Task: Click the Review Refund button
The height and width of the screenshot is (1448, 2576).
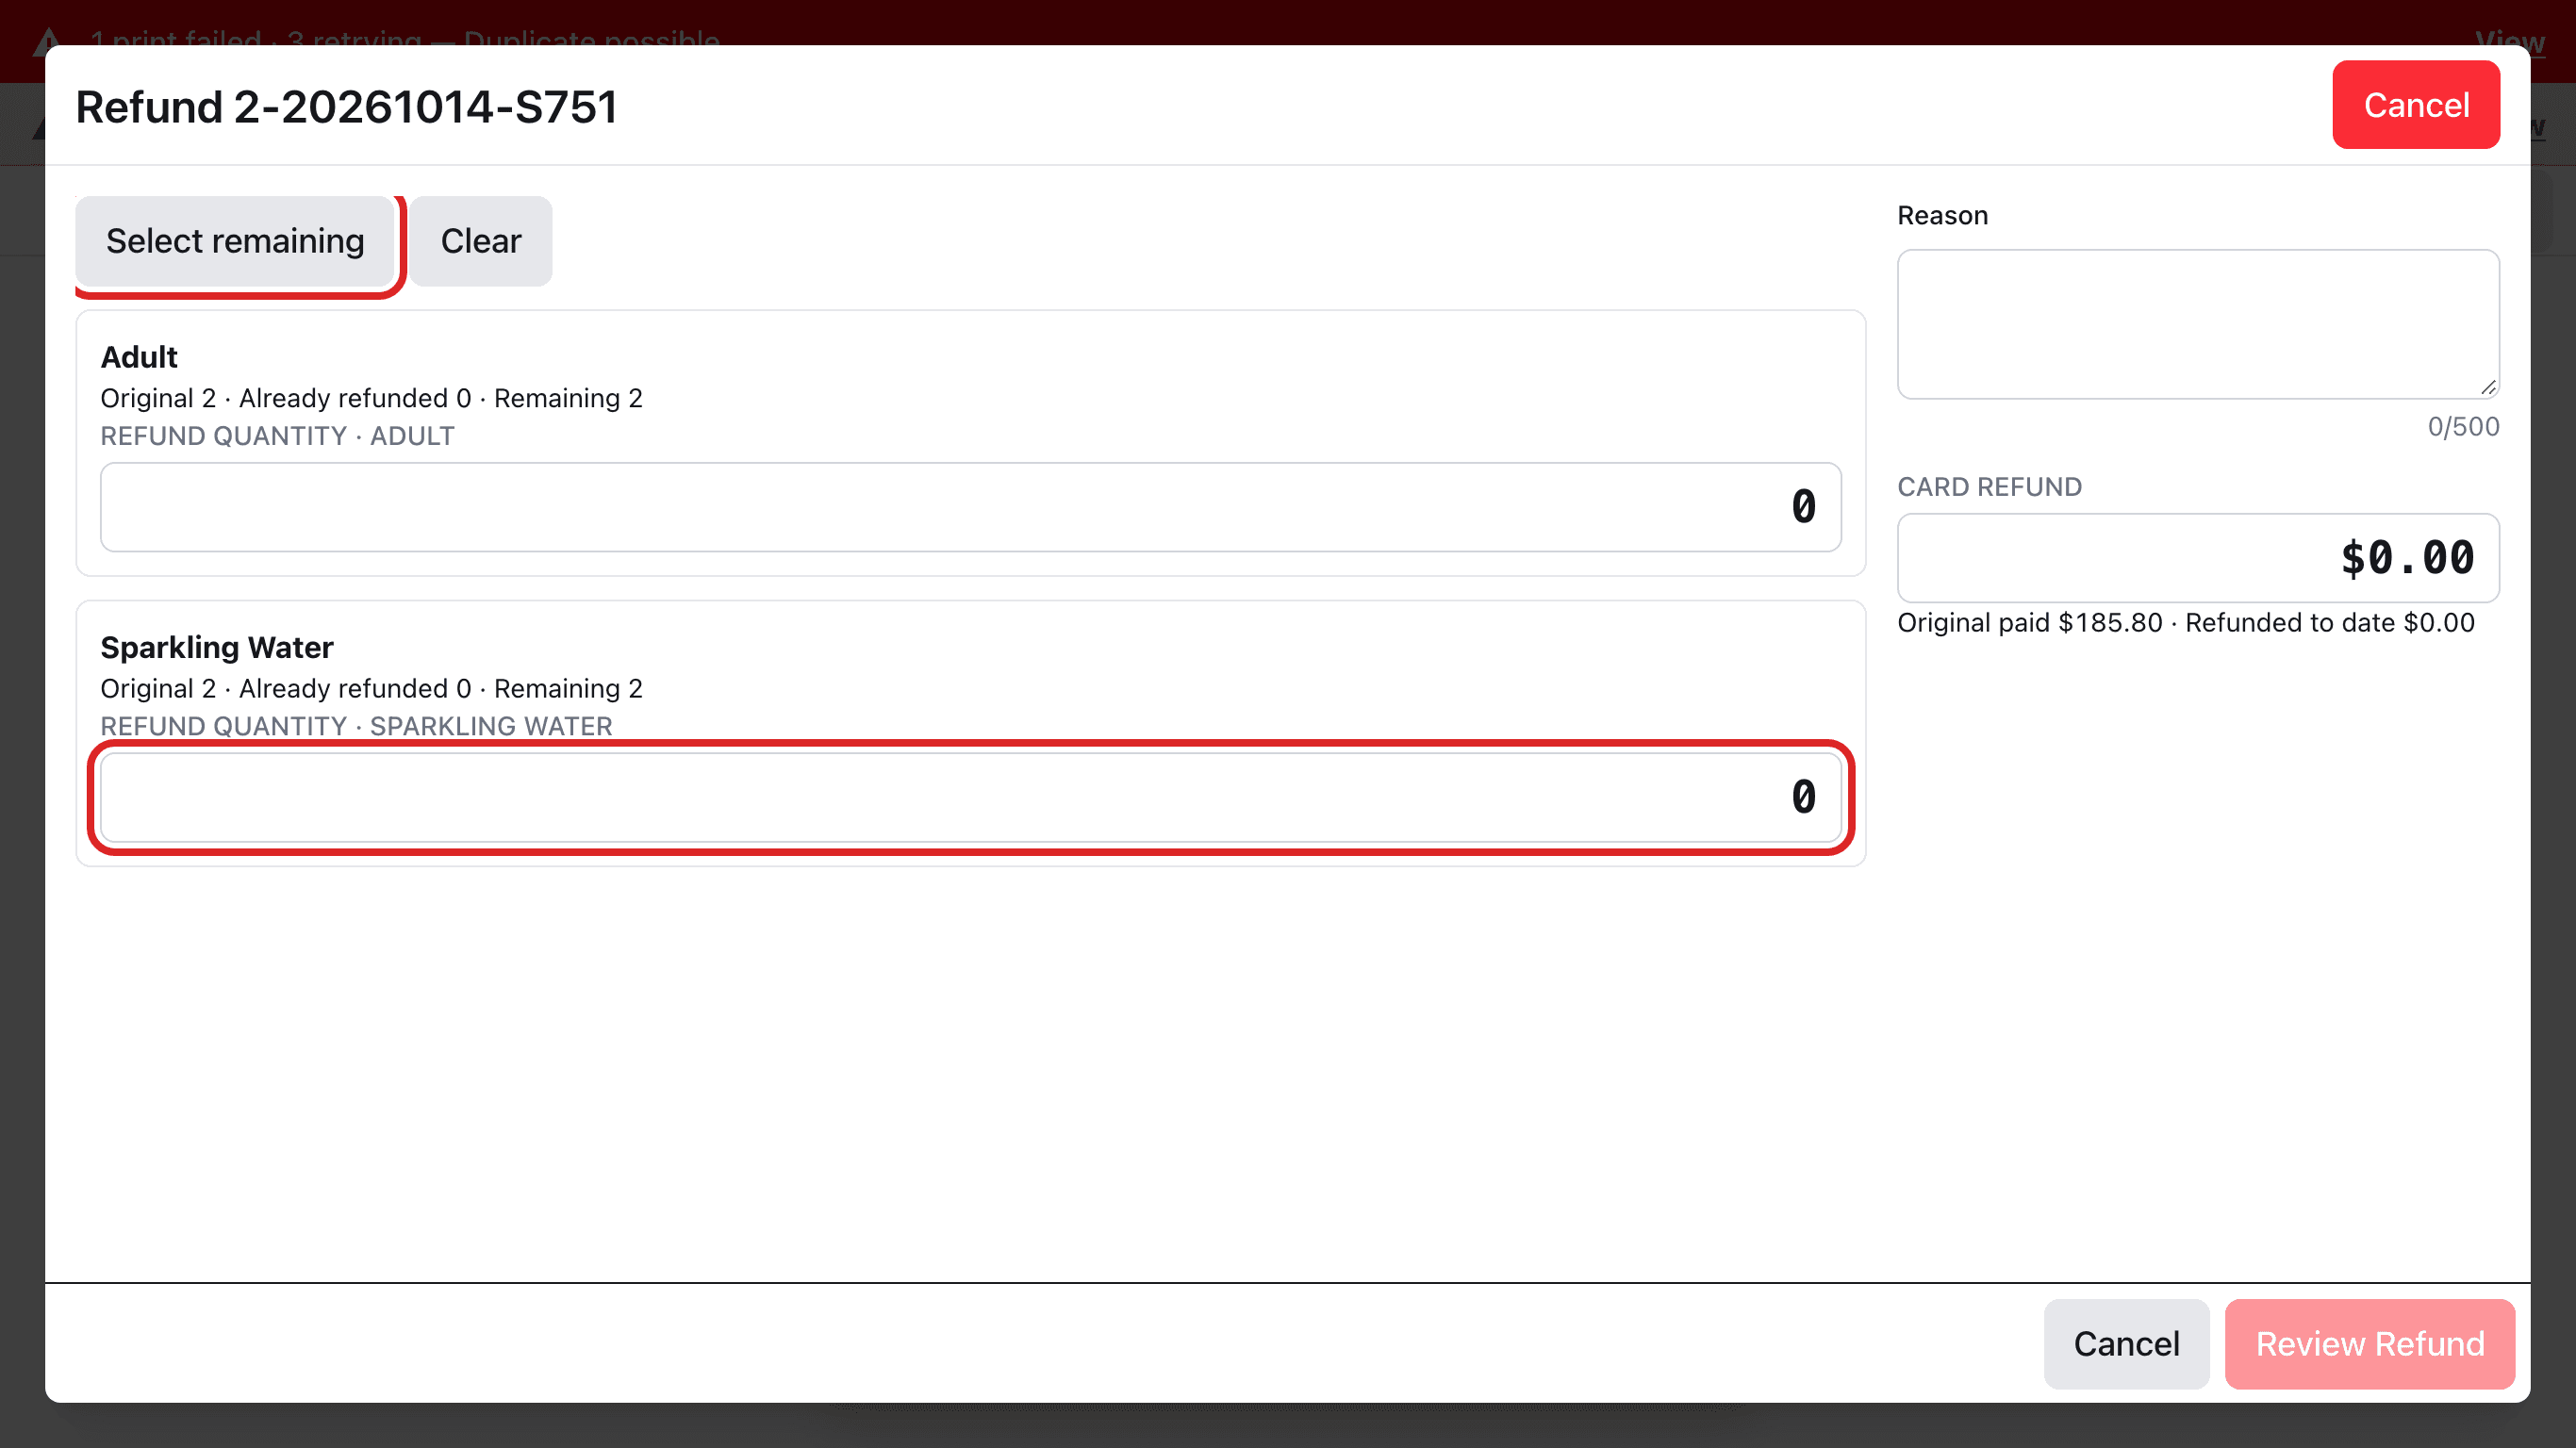Action: pos(2369,1344)
